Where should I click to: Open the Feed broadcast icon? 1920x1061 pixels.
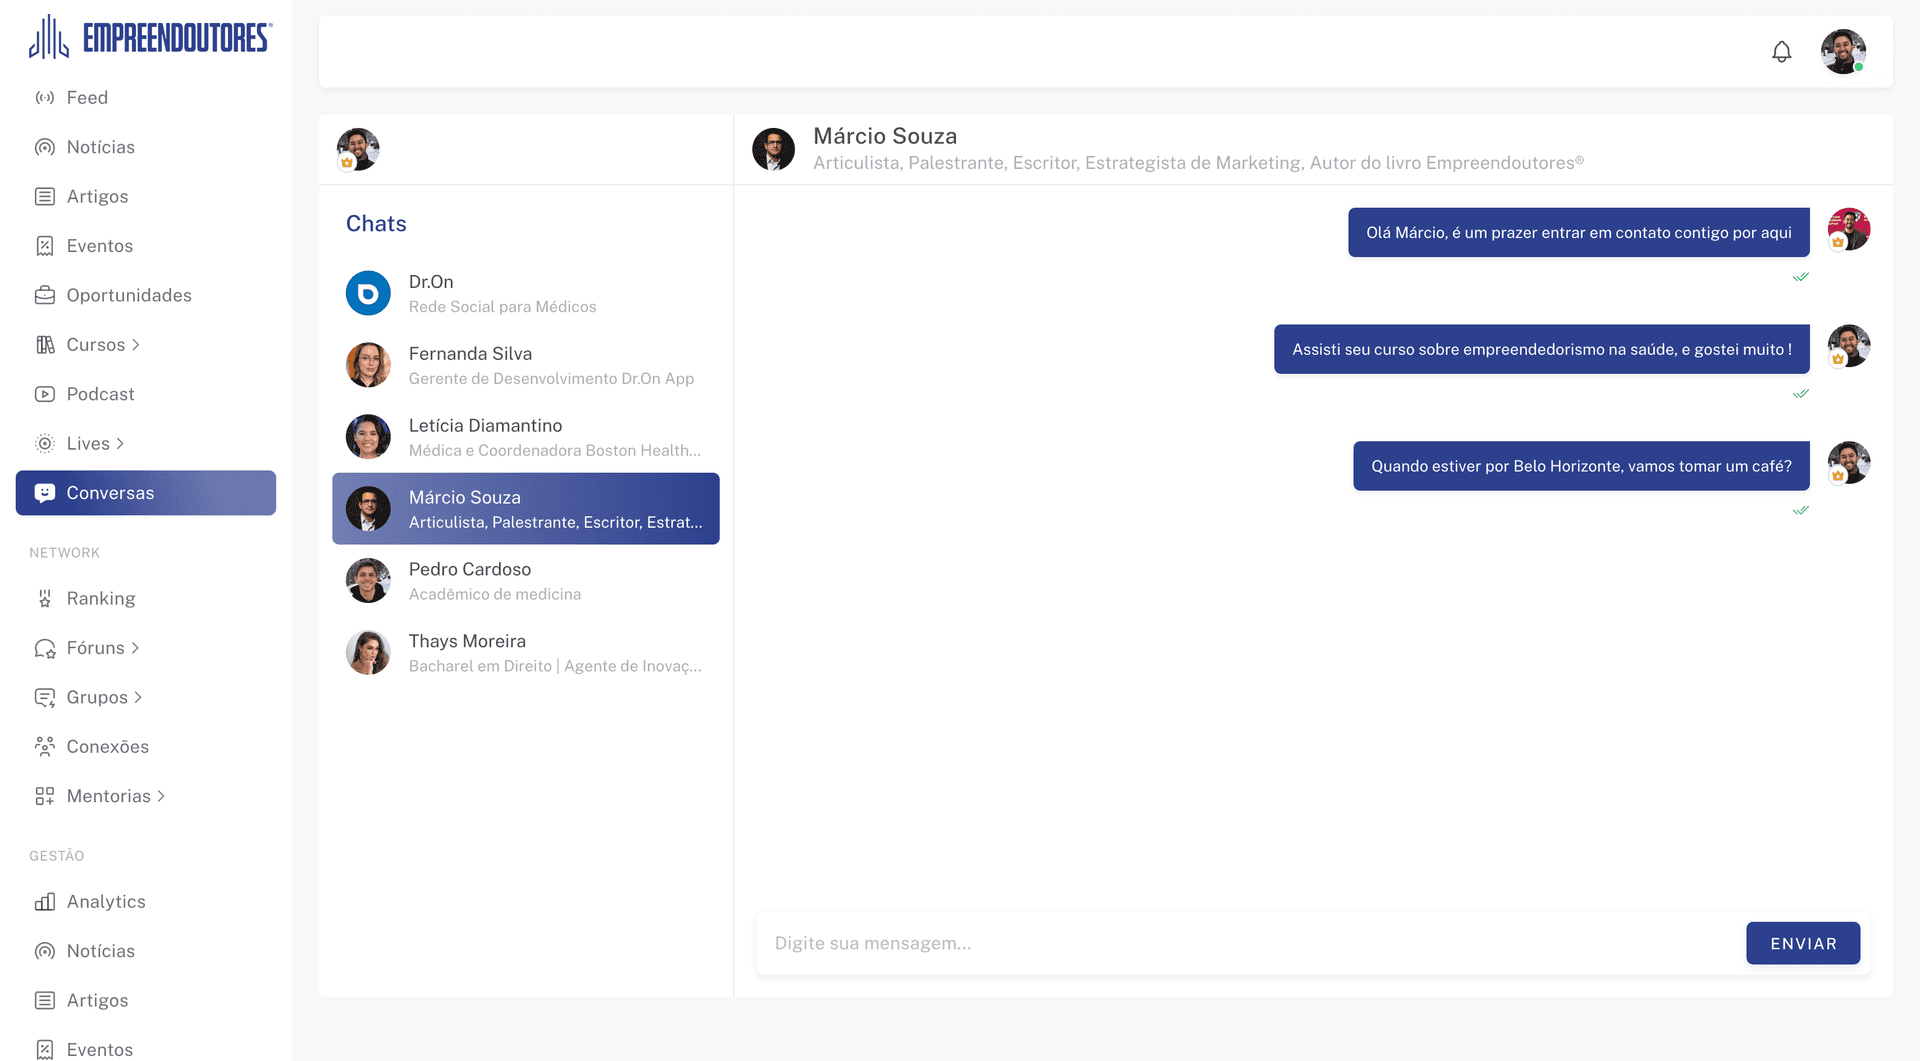point(45,98)
